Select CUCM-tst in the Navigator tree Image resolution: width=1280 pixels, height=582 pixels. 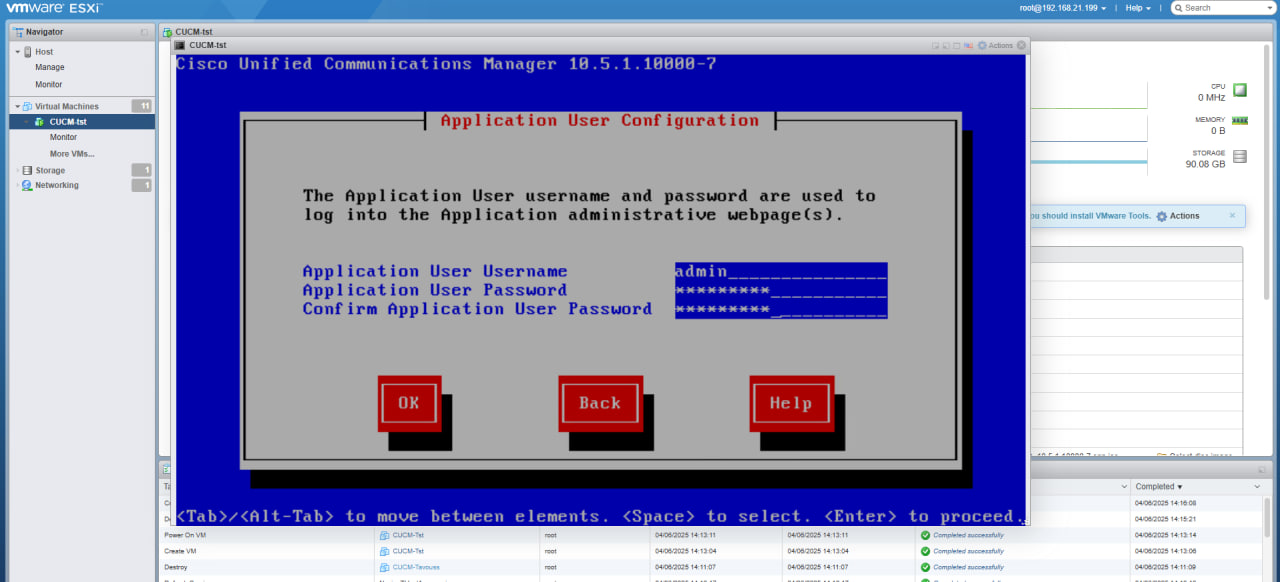point(68,122)
